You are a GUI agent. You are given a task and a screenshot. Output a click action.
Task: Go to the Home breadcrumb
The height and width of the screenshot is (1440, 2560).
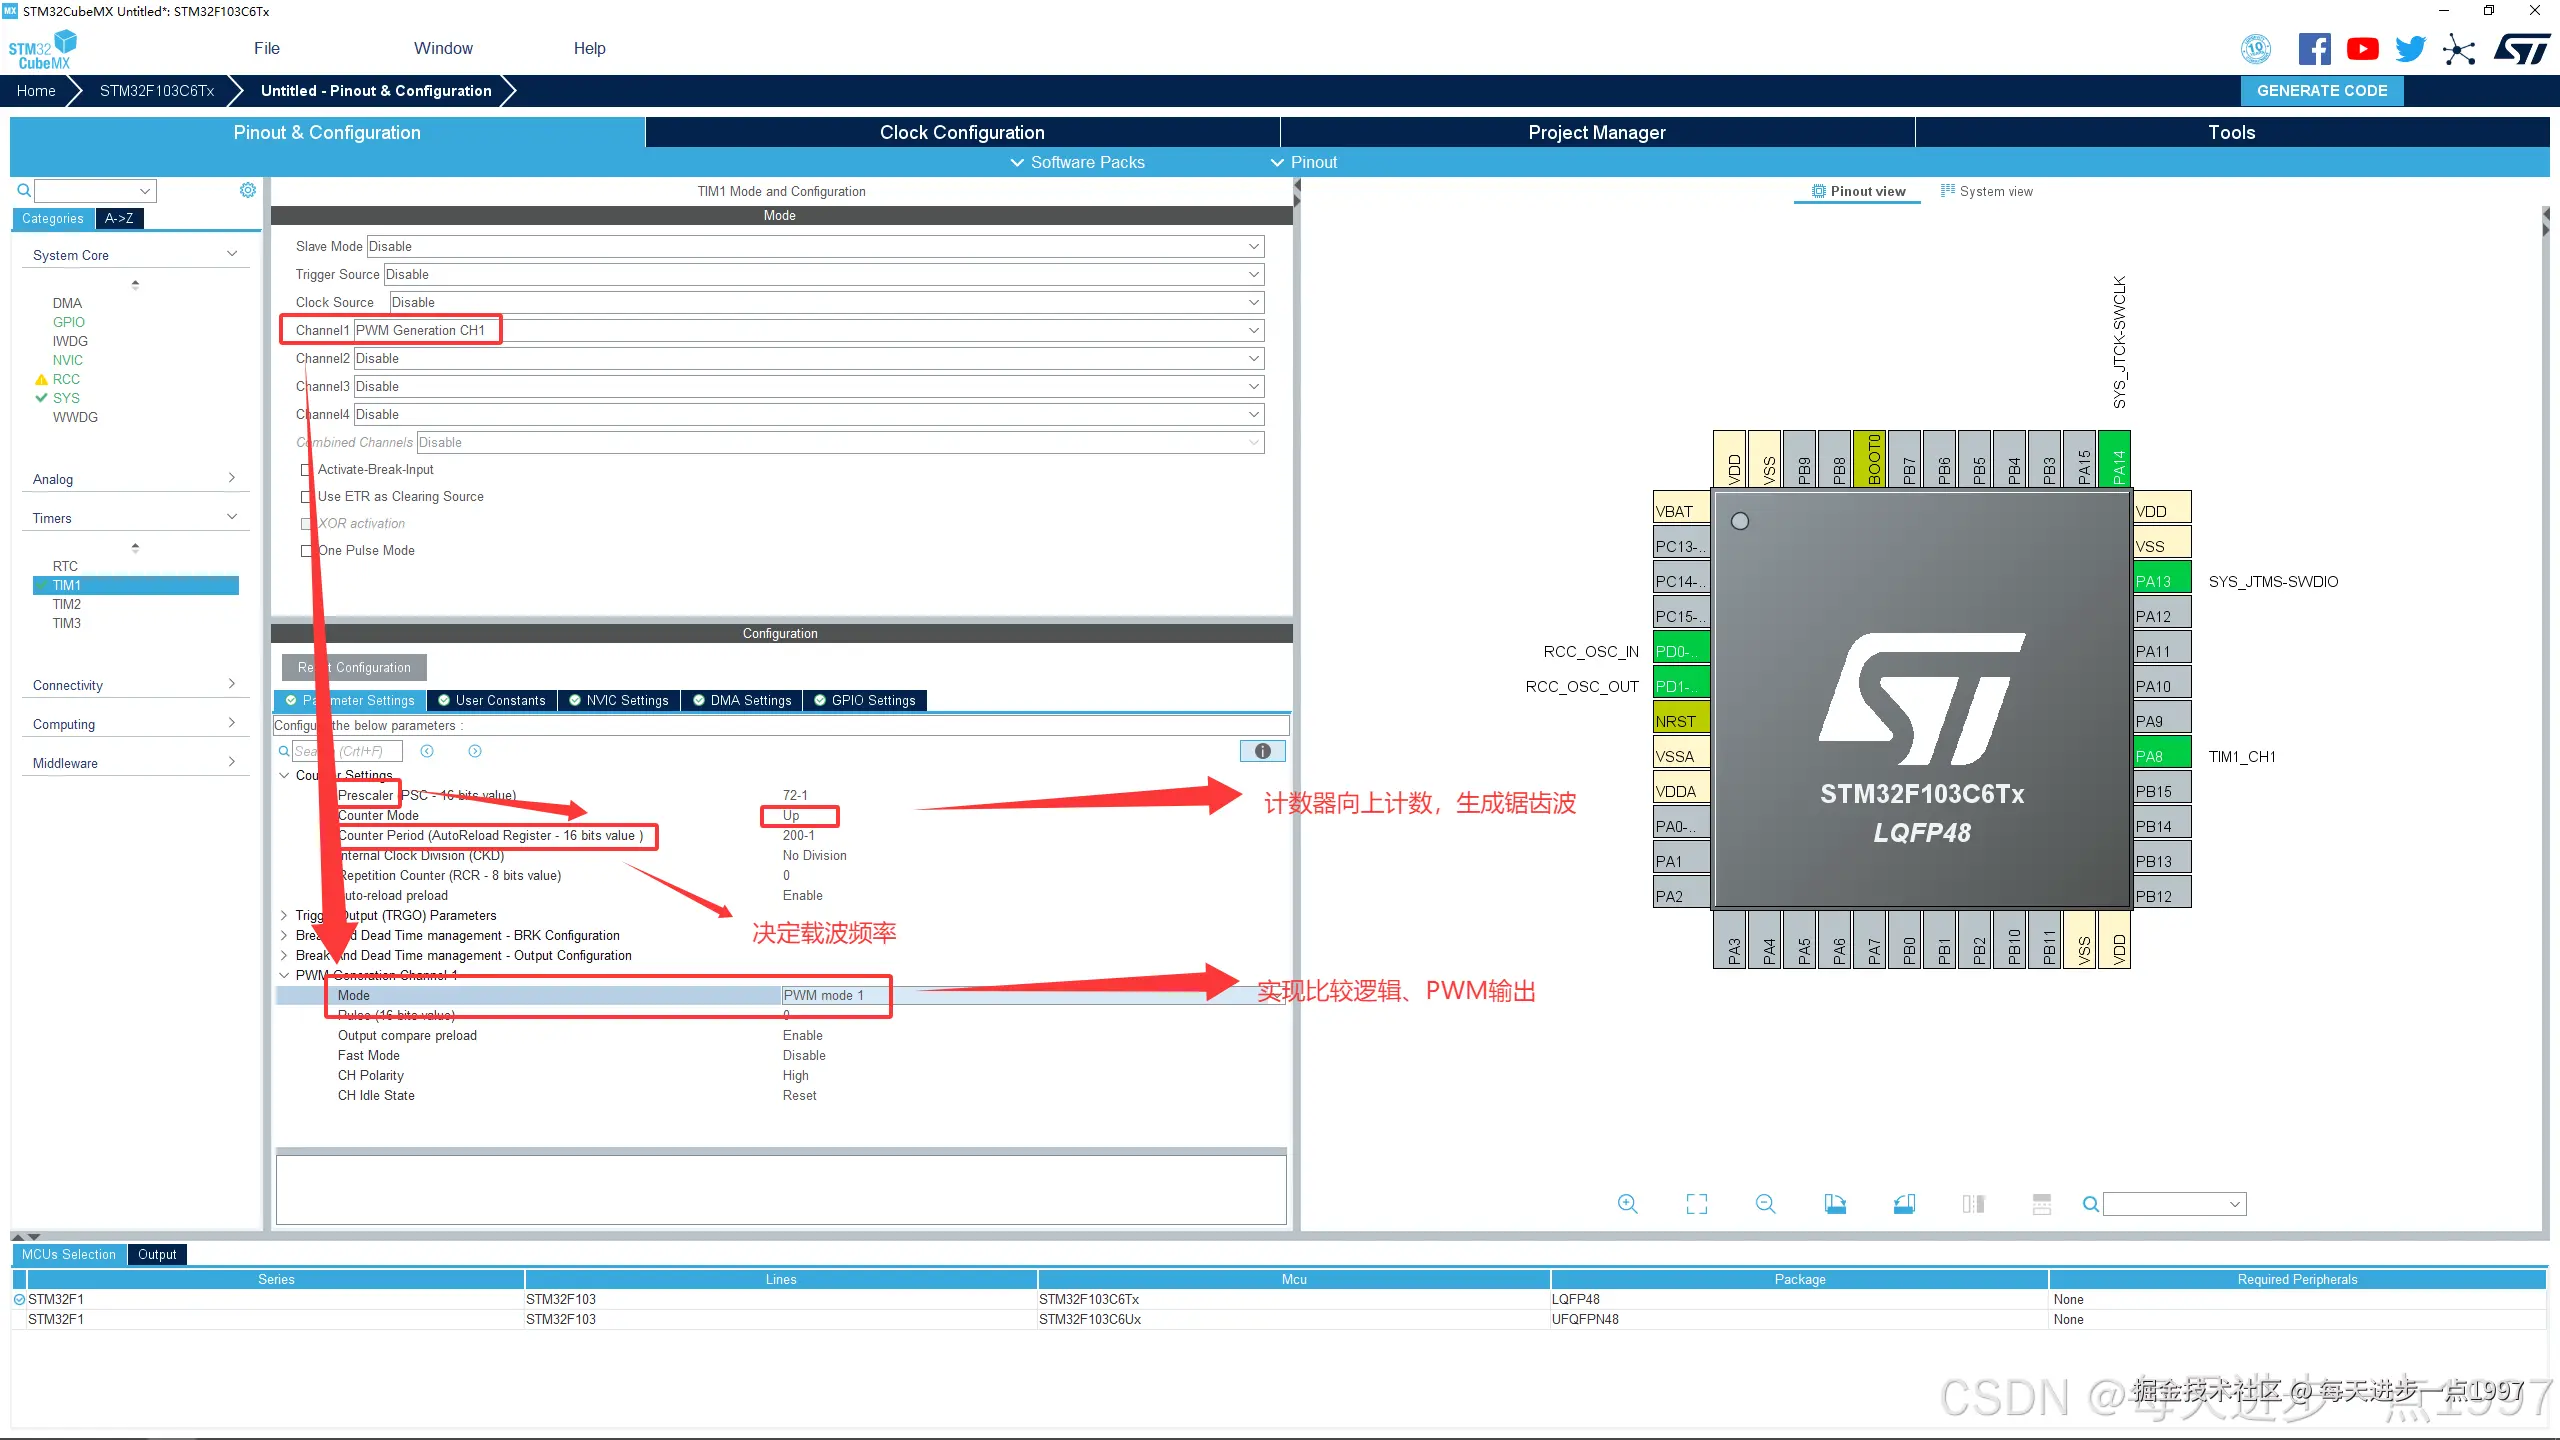[36, 90]
